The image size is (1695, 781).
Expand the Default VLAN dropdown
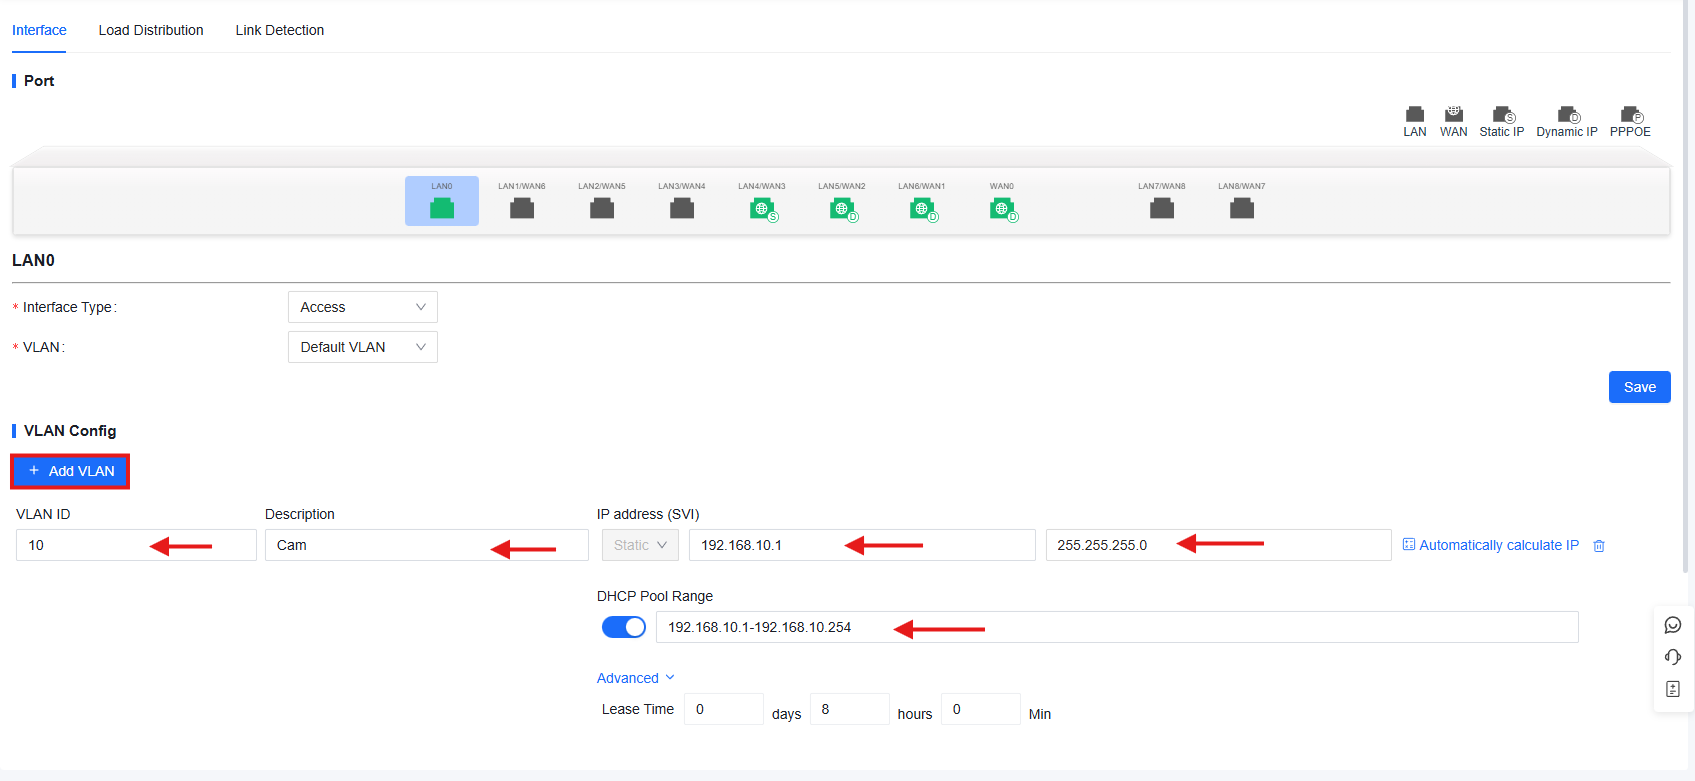point(362,347)
